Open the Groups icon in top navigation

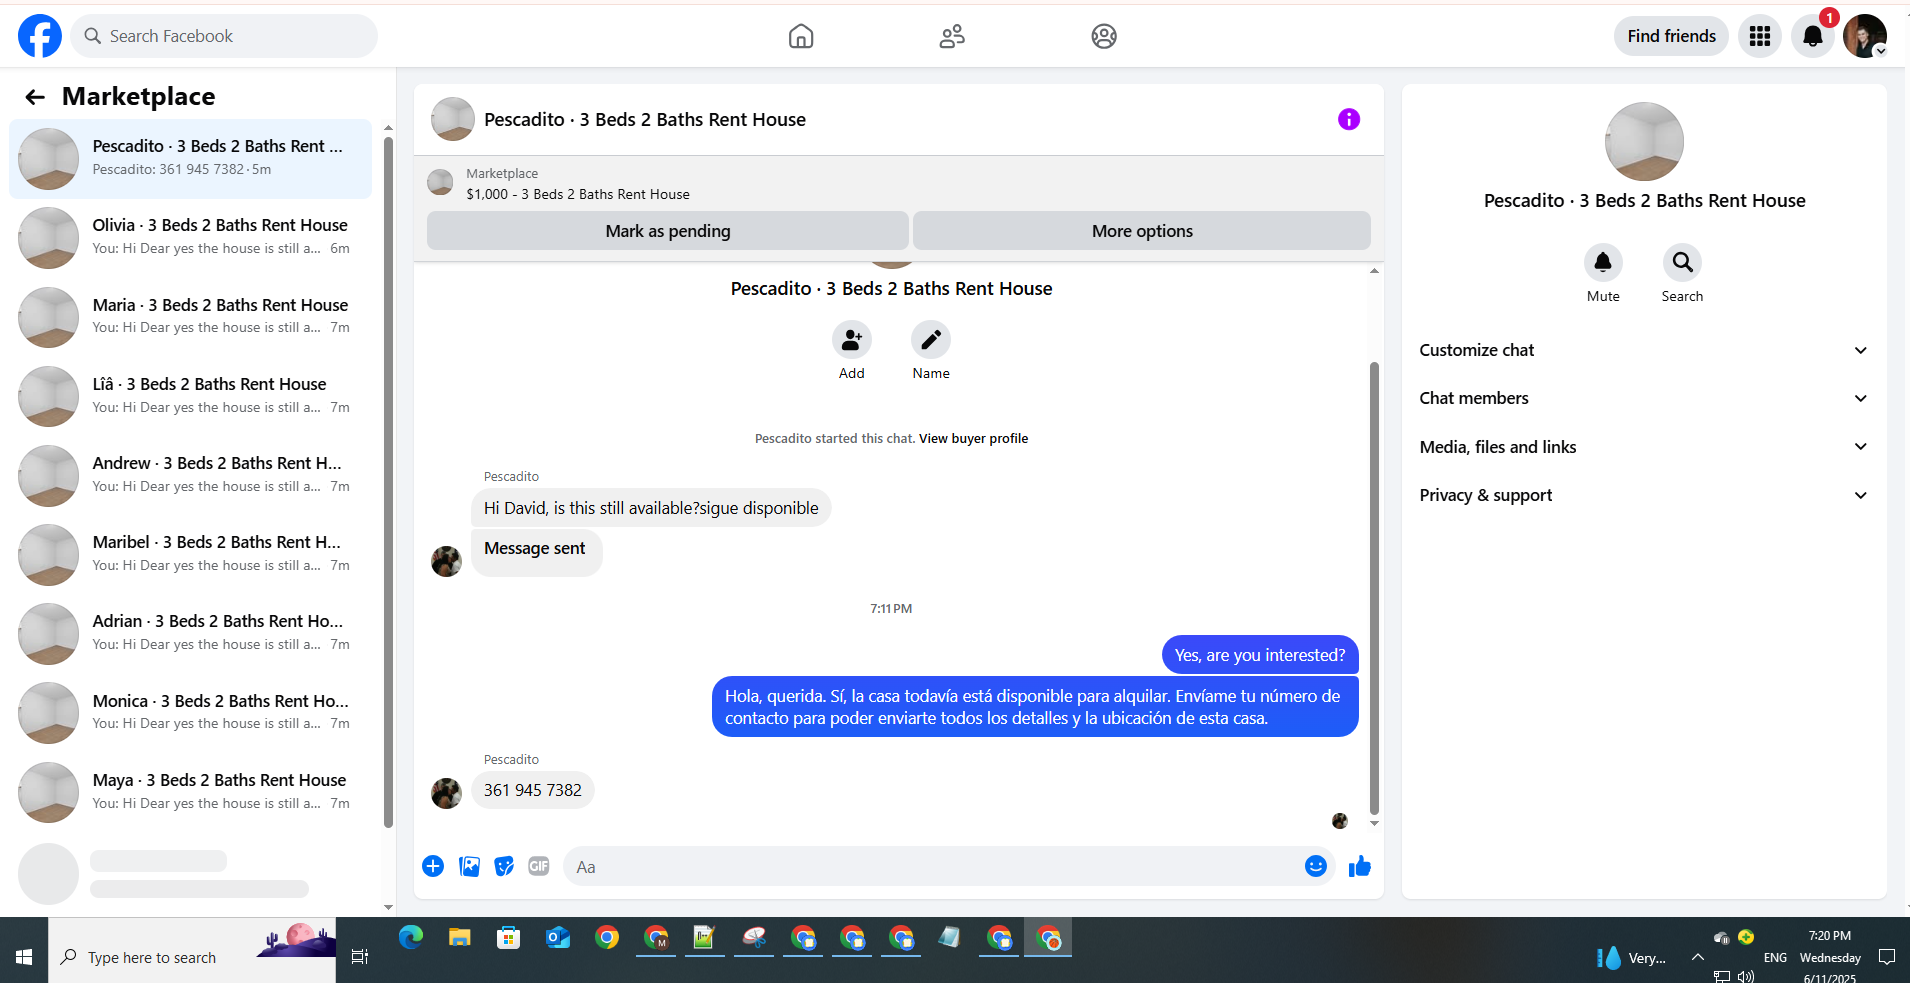click(x=1104, y=36)
